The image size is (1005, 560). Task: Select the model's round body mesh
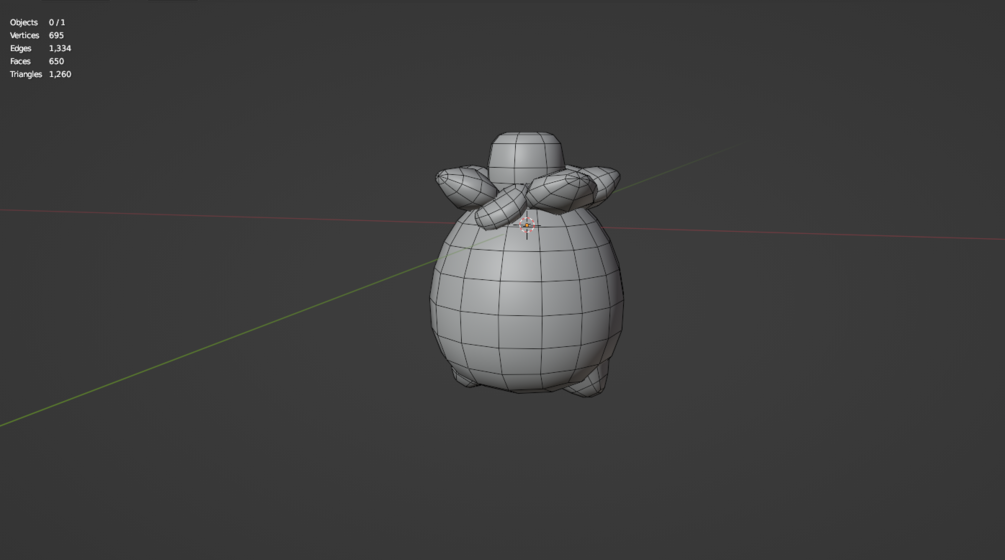click(527, 301)
